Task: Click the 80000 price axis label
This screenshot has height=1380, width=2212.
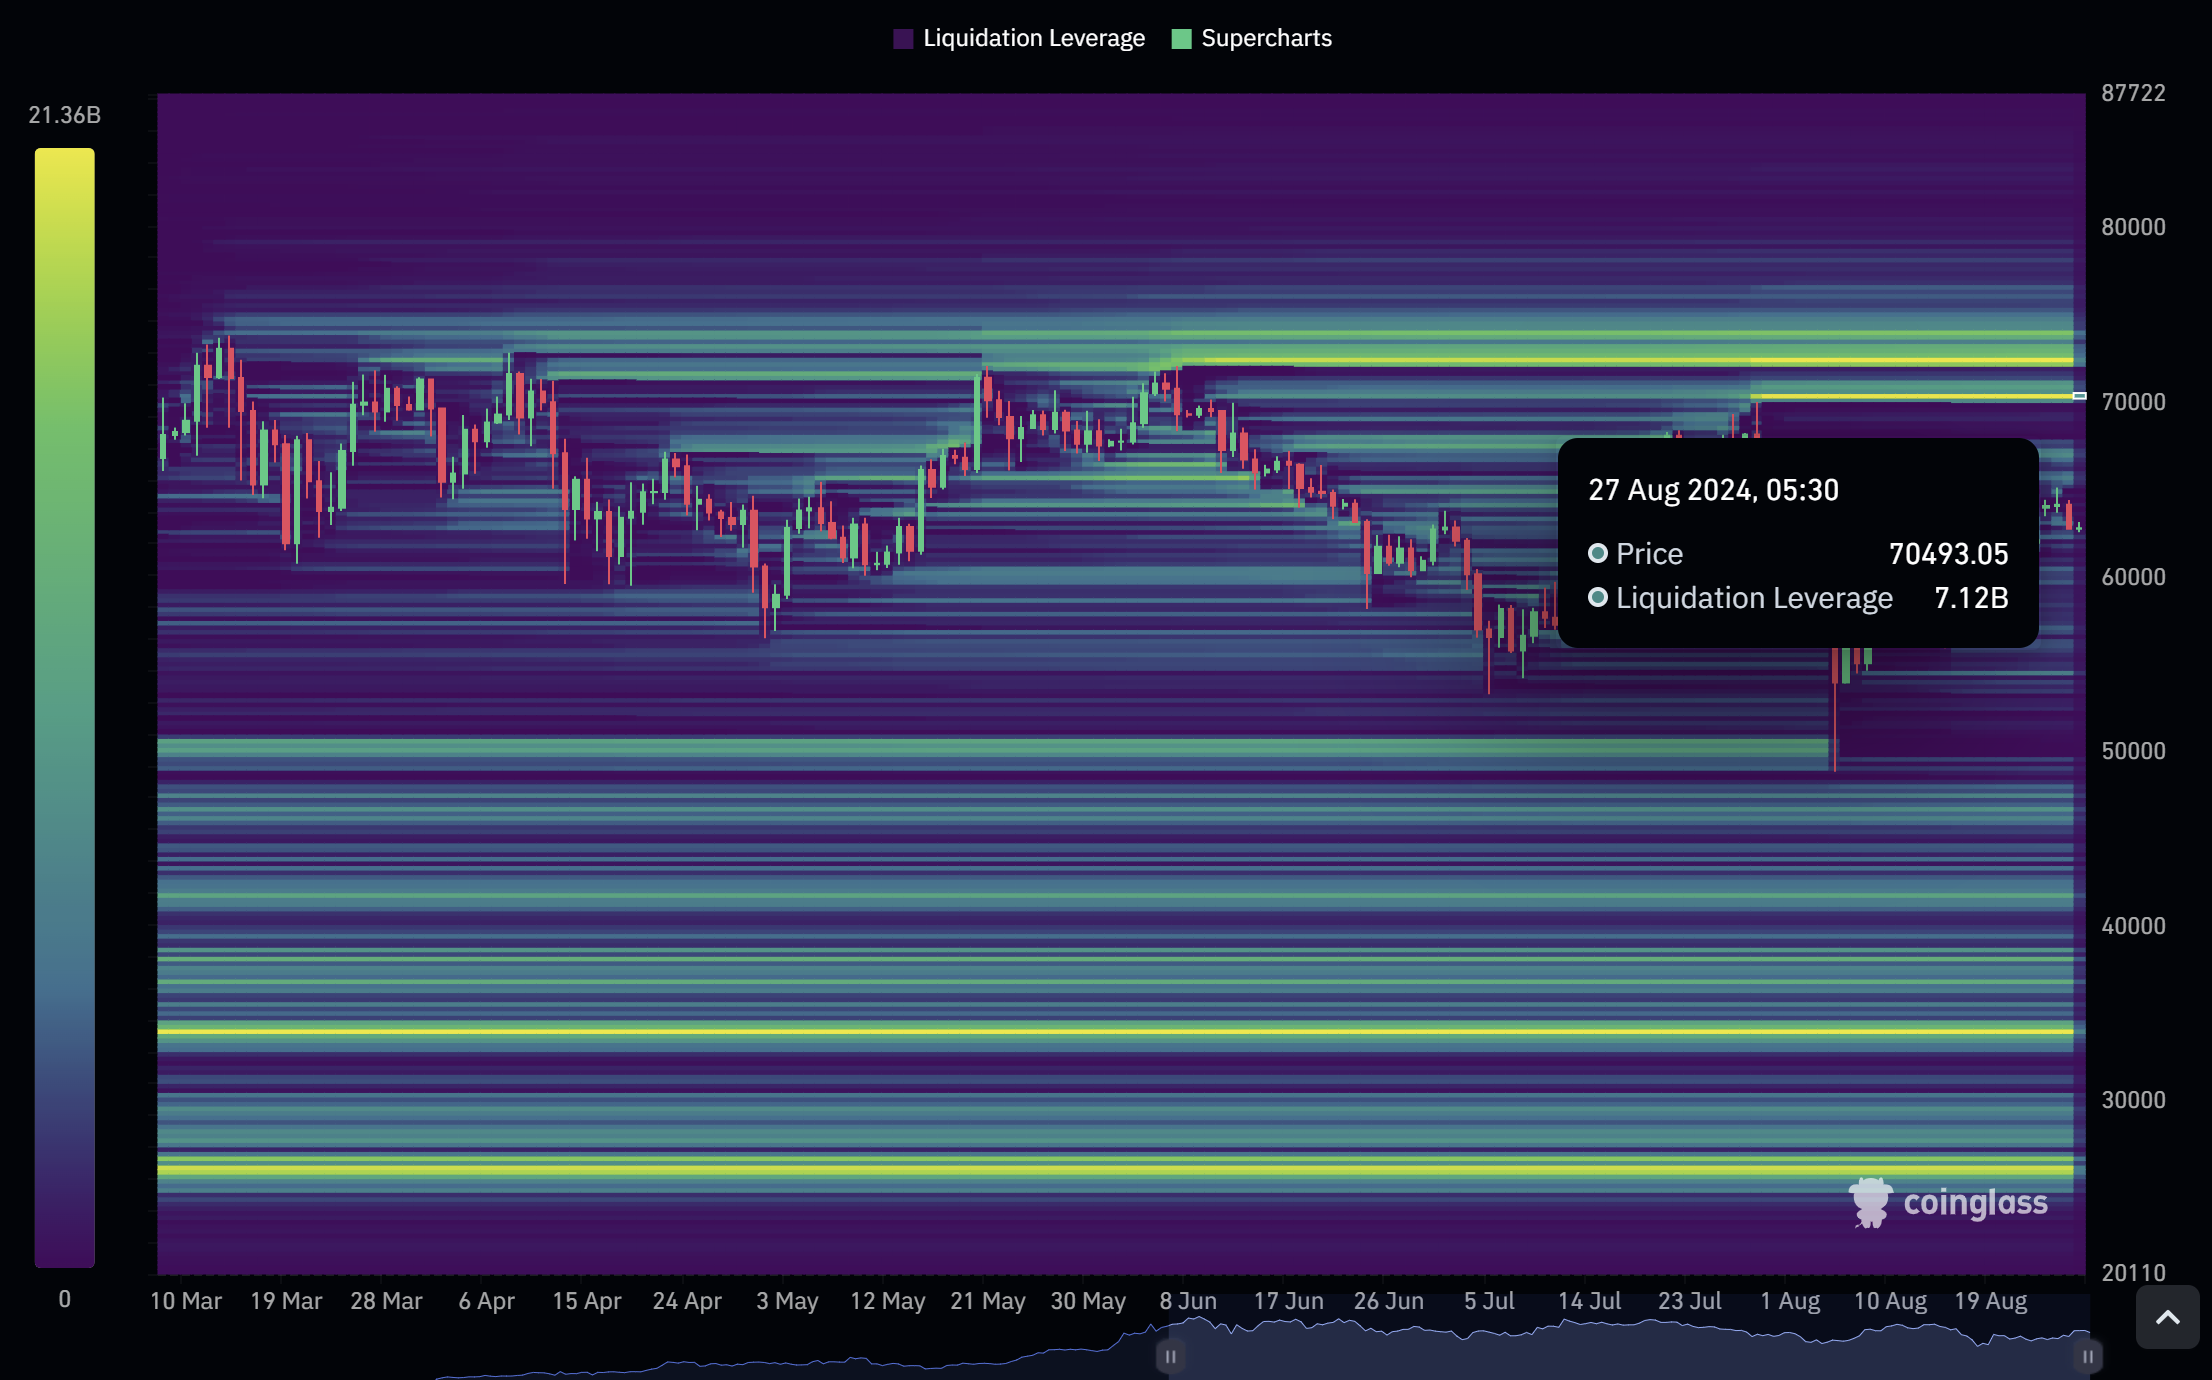Action: pos(2133,227)
